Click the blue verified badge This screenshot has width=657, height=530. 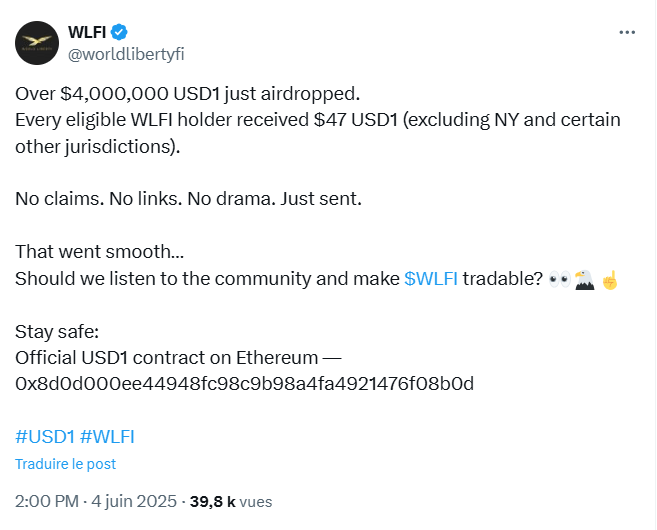pos(119,32)
